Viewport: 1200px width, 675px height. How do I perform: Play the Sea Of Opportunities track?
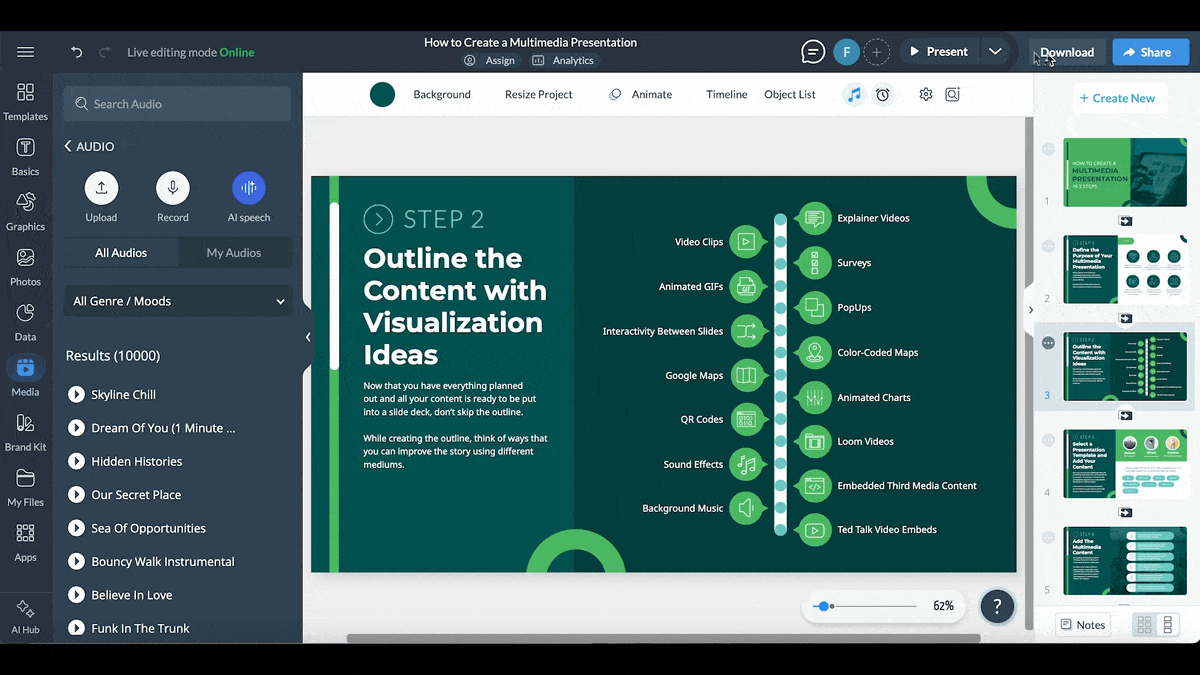(76, 528)
